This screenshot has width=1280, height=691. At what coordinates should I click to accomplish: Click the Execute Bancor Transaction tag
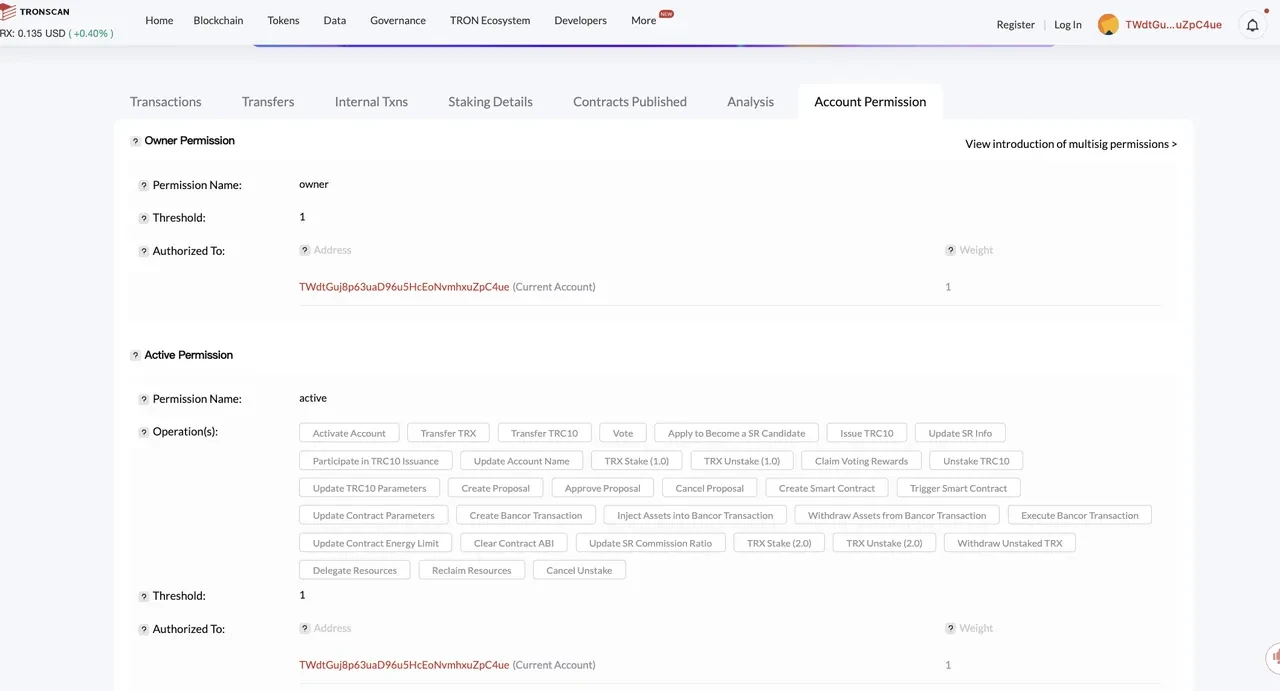pyautogui.click(x=1080, y=516)
